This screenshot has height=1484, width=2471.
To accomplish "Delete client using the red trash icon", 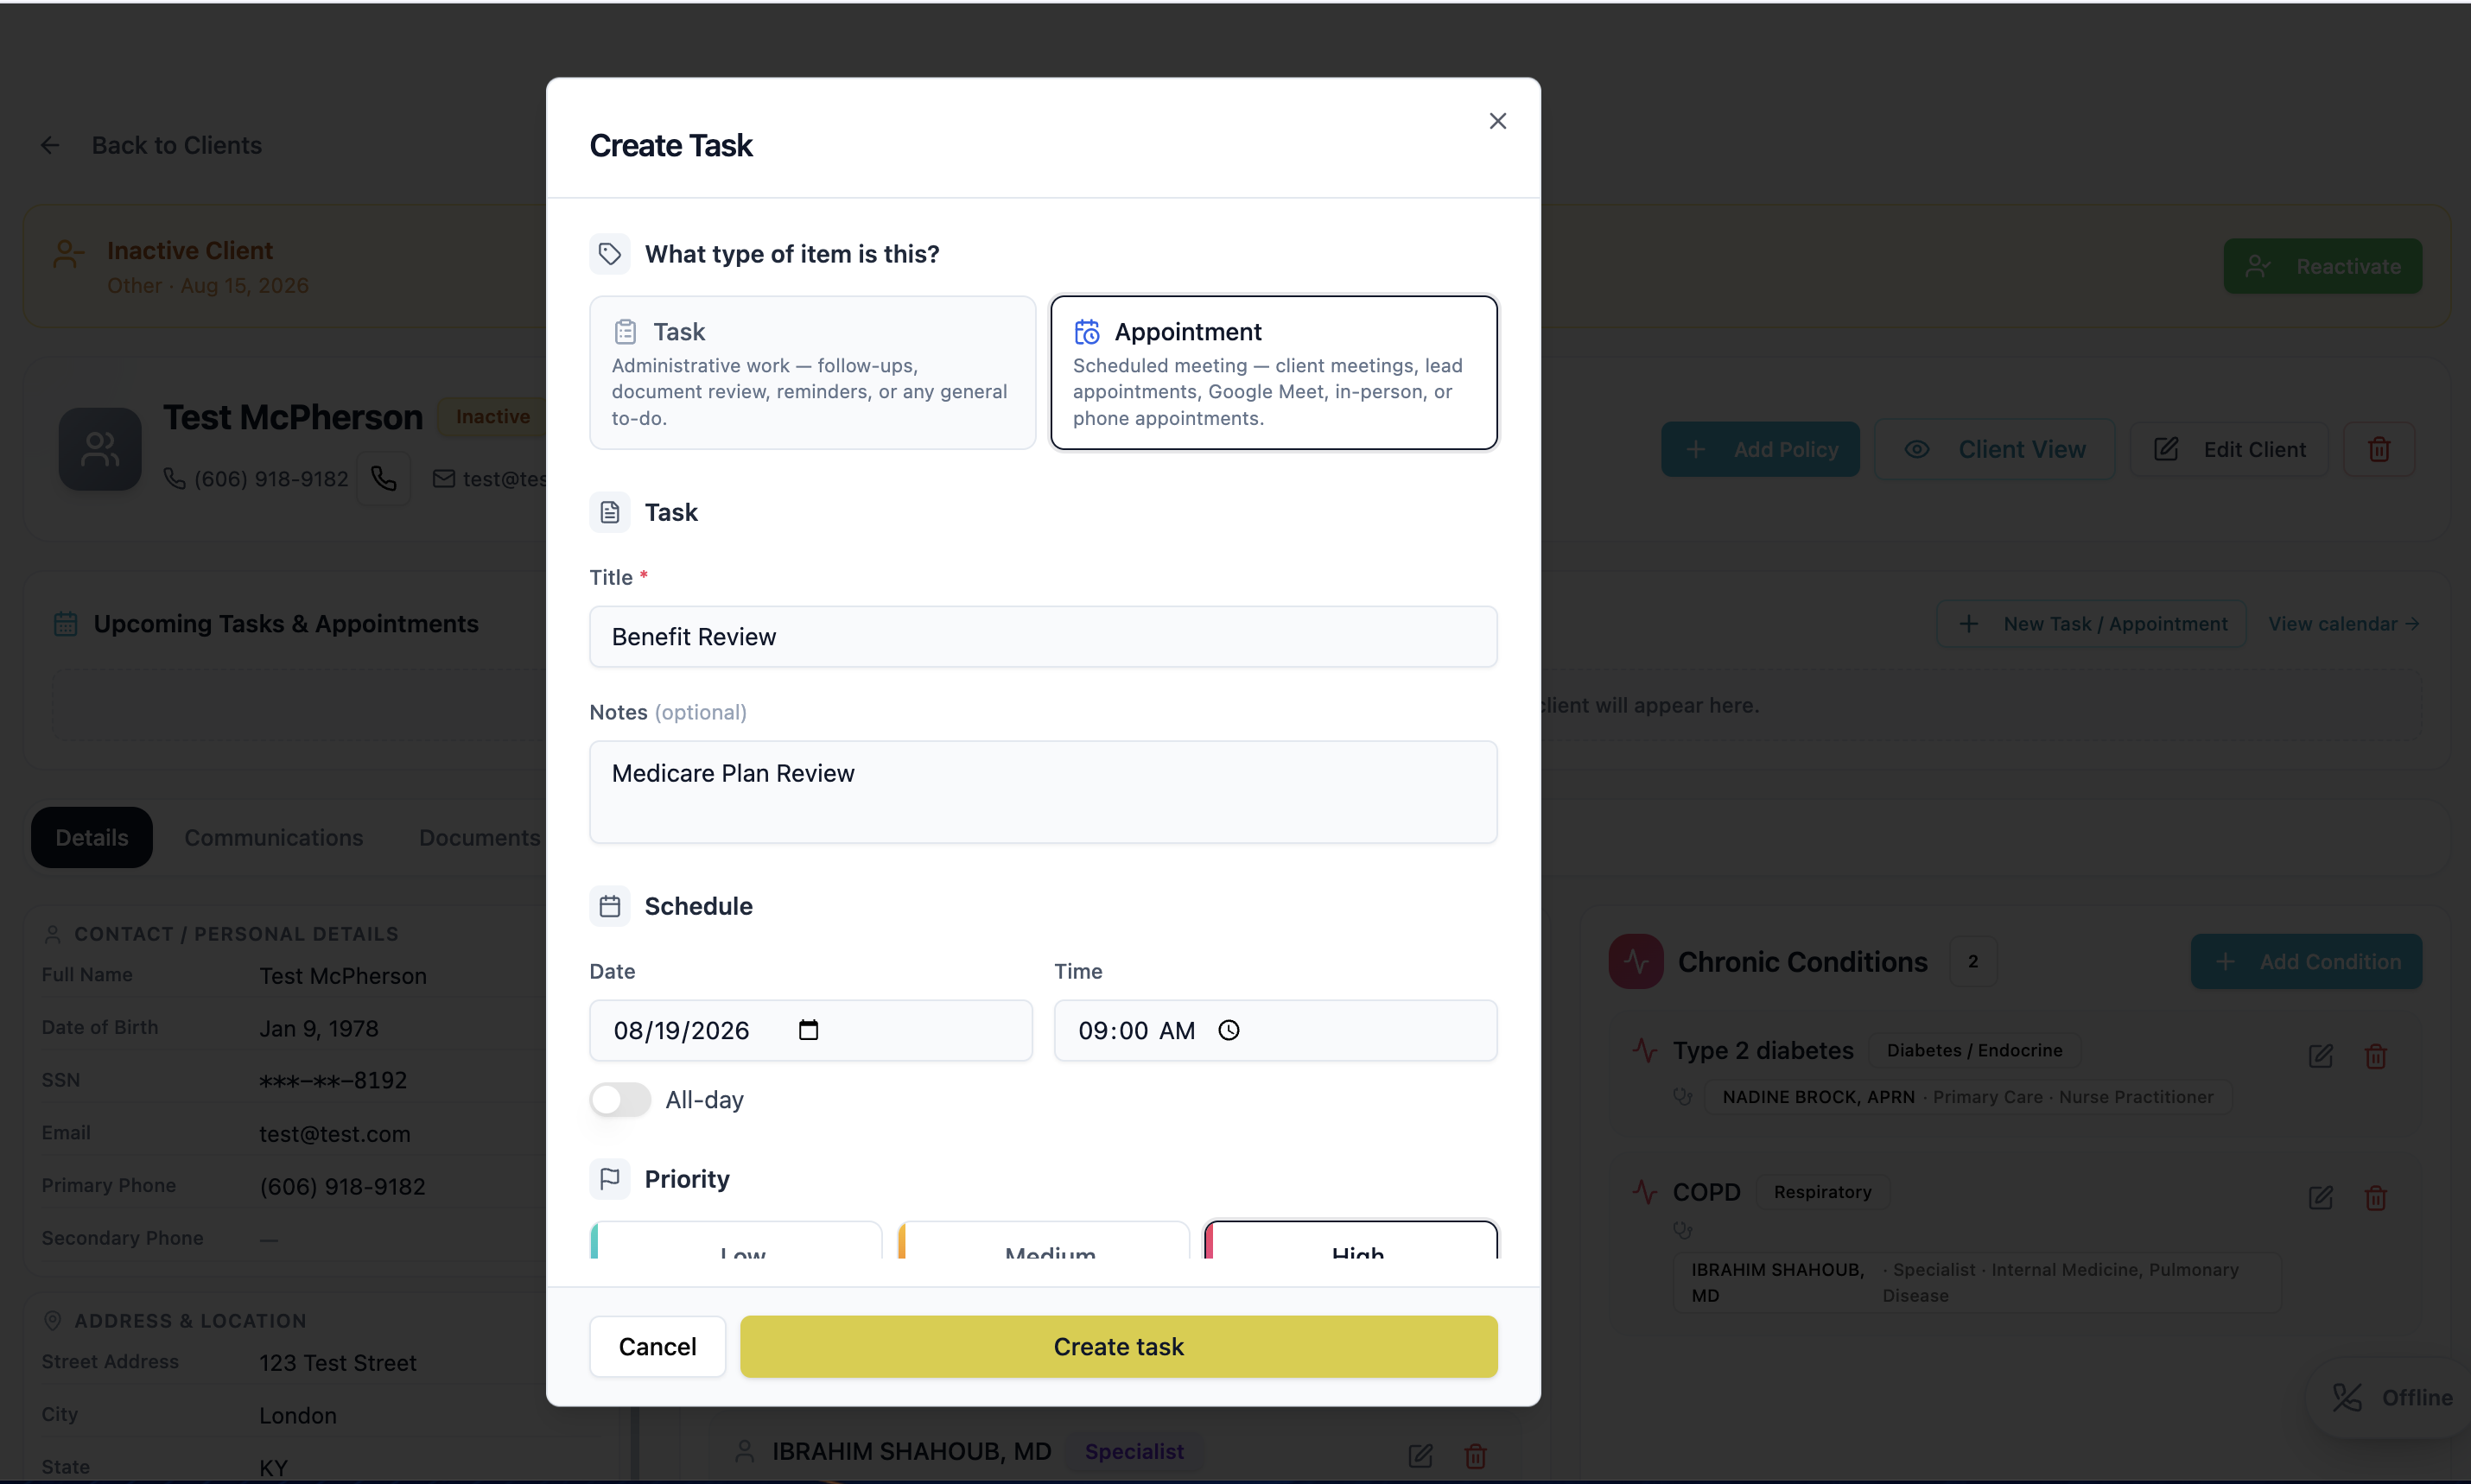I will 2379,449.
